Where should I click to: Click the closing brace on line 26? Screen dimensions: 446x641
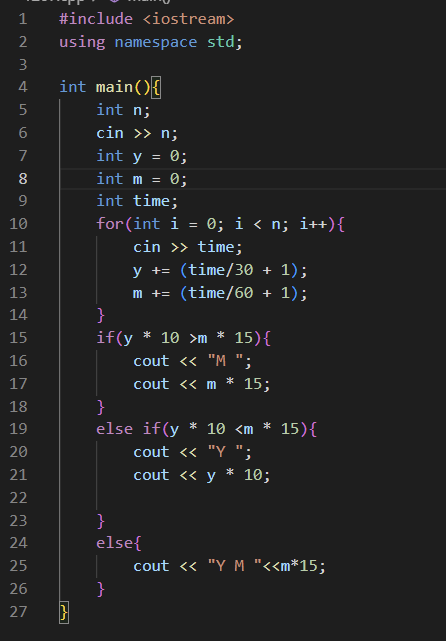(101, 589)
